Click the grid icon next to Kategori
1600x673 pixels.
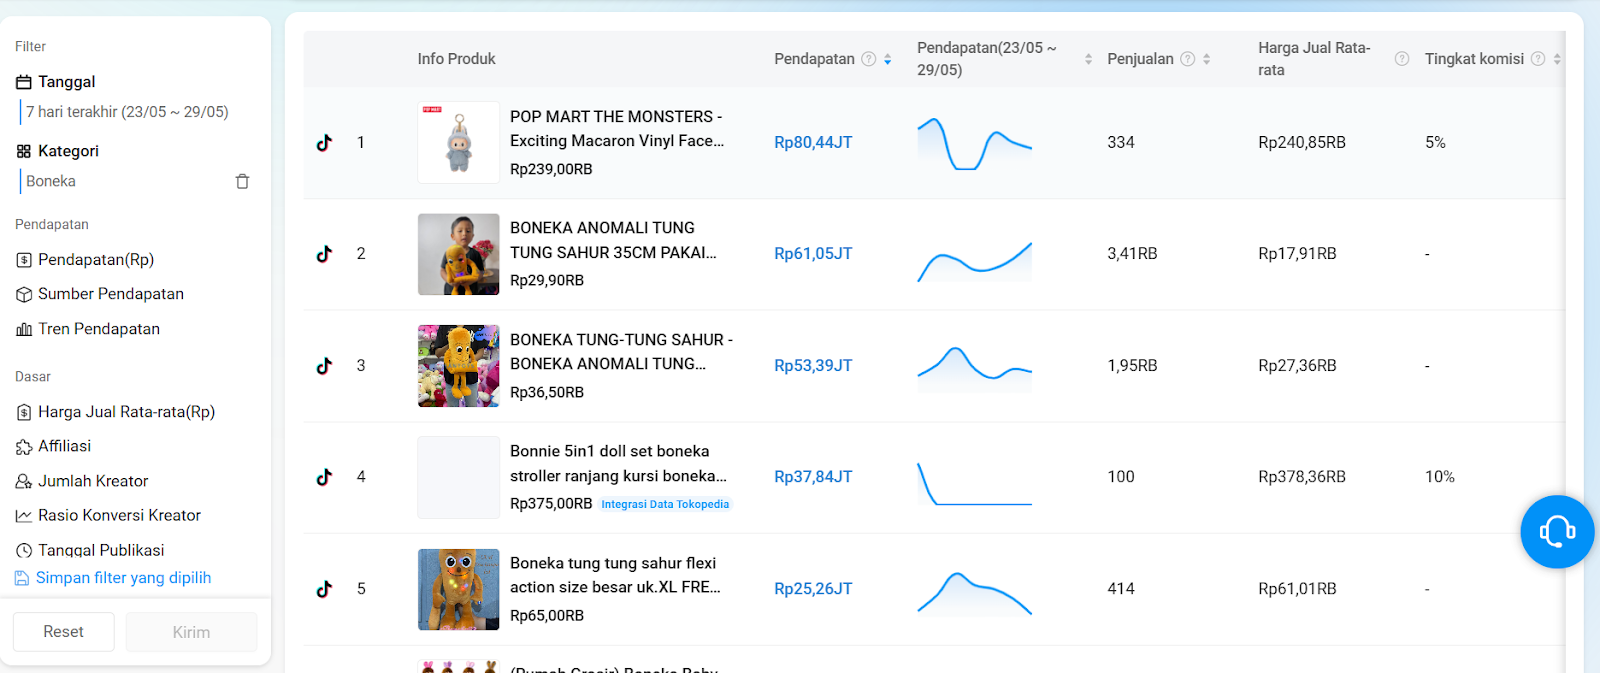point(24,151)
